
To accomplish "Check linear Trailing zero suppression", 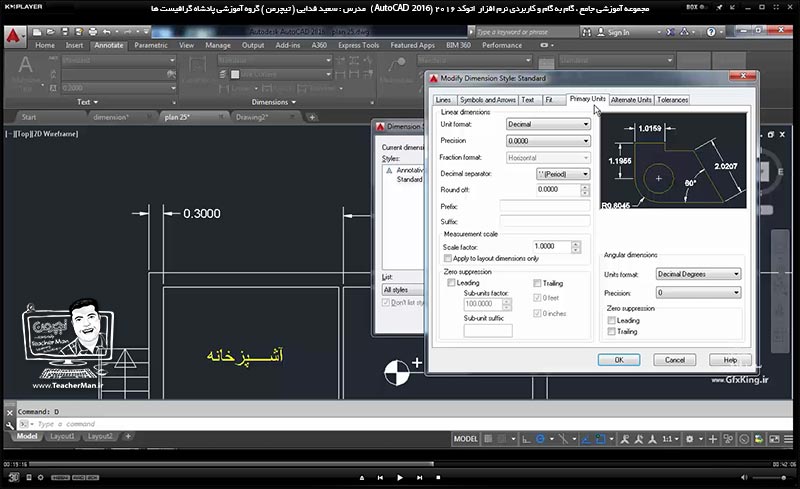I will 537,283.
